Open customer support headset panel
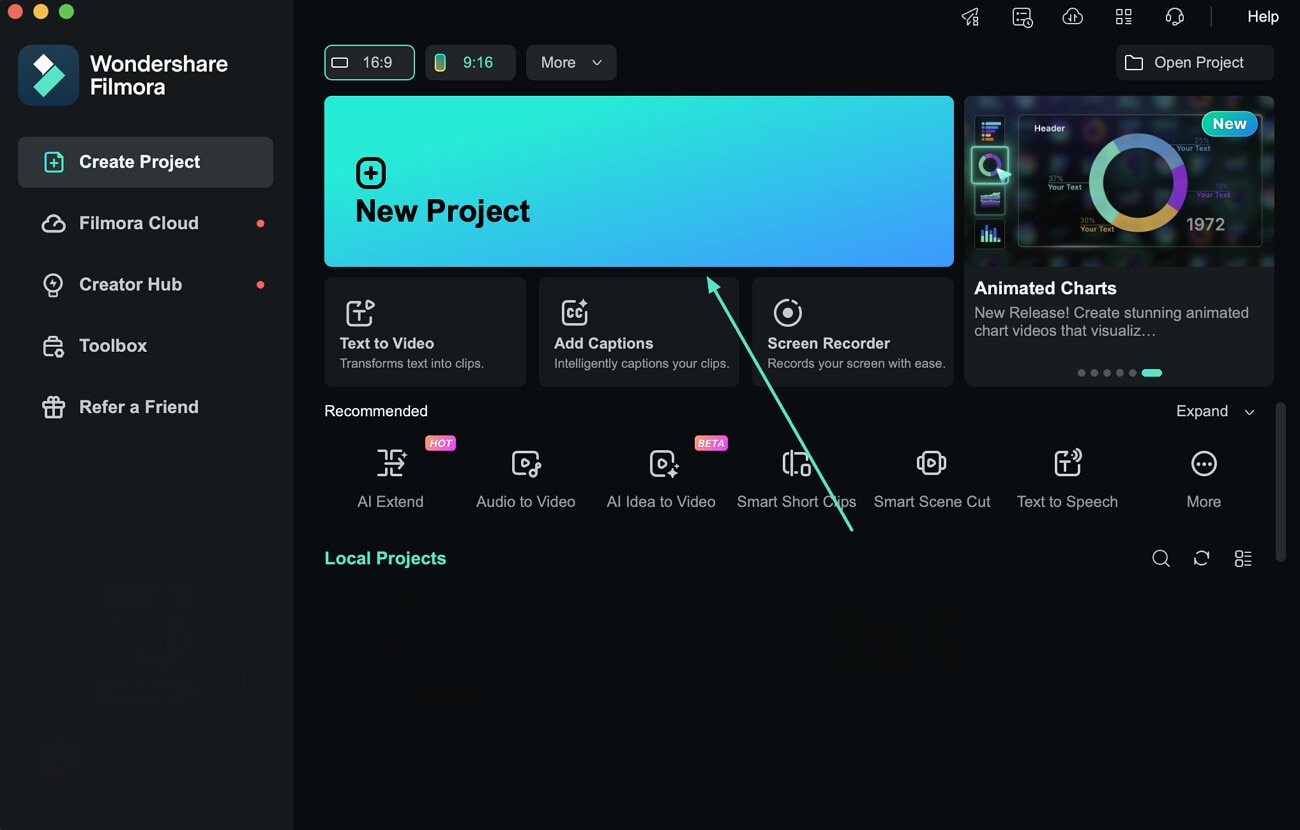 [1174, 16]
